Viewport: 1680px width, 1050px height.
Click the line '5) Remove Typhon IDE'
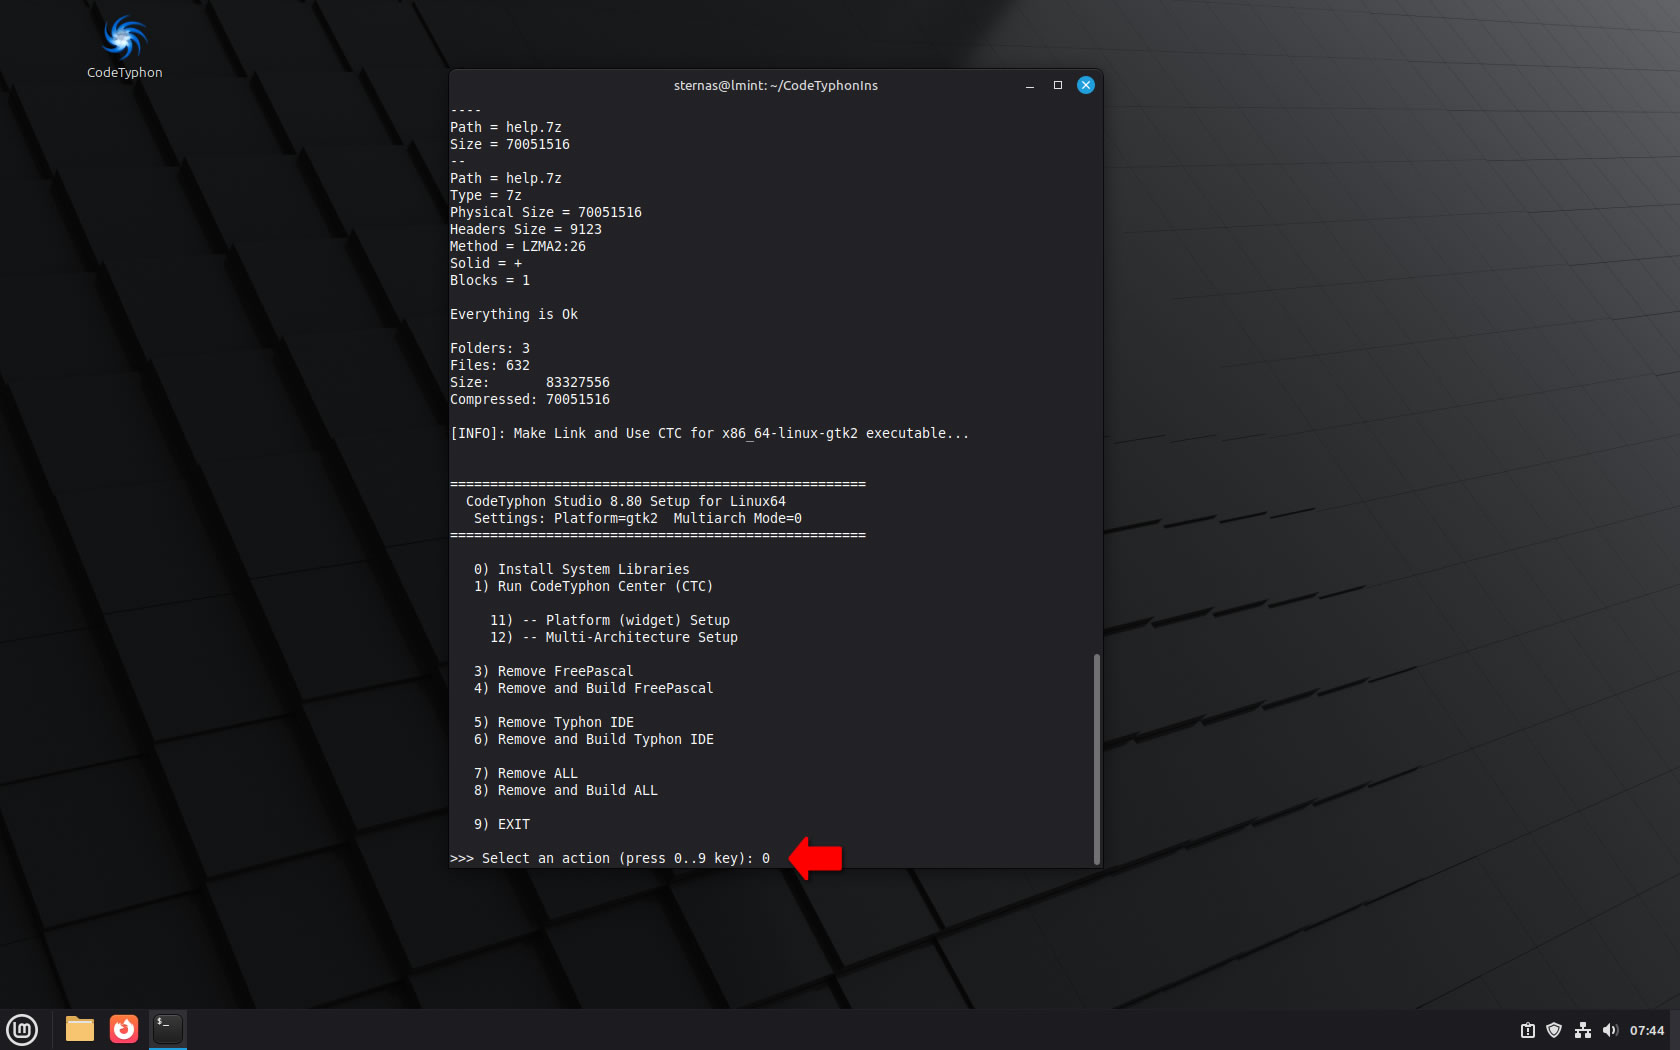click(554, 722)
